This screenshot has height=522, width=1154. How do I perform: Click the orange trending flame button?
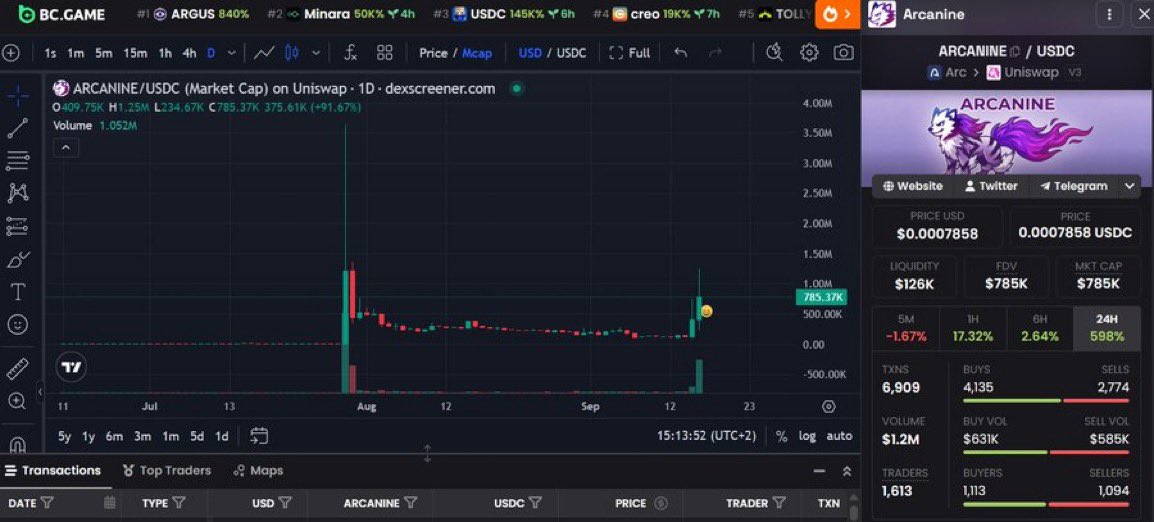838,14
